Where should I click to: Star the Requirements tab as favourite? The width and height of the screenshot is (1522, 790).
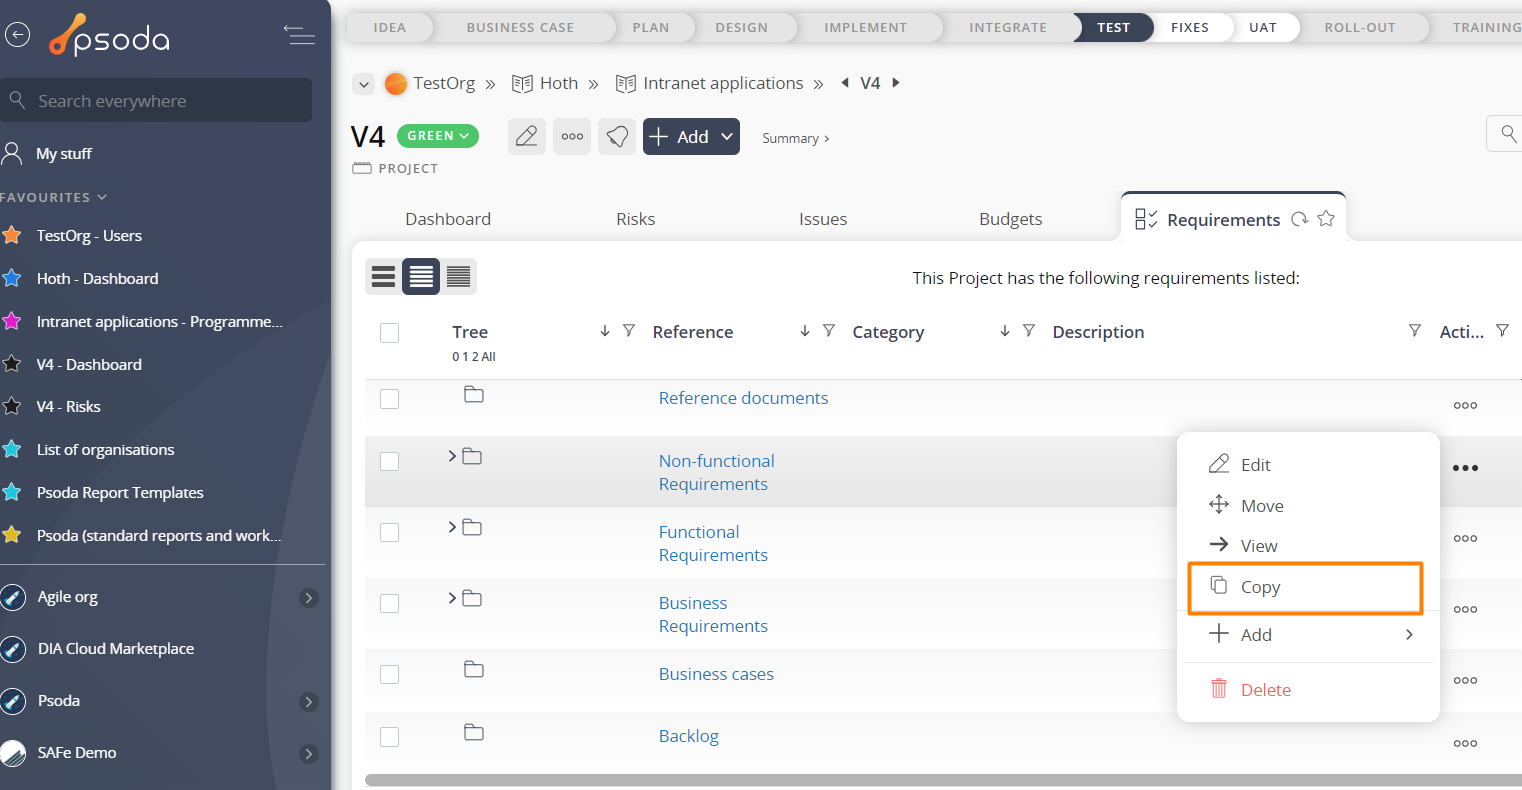pos(1326,219)
